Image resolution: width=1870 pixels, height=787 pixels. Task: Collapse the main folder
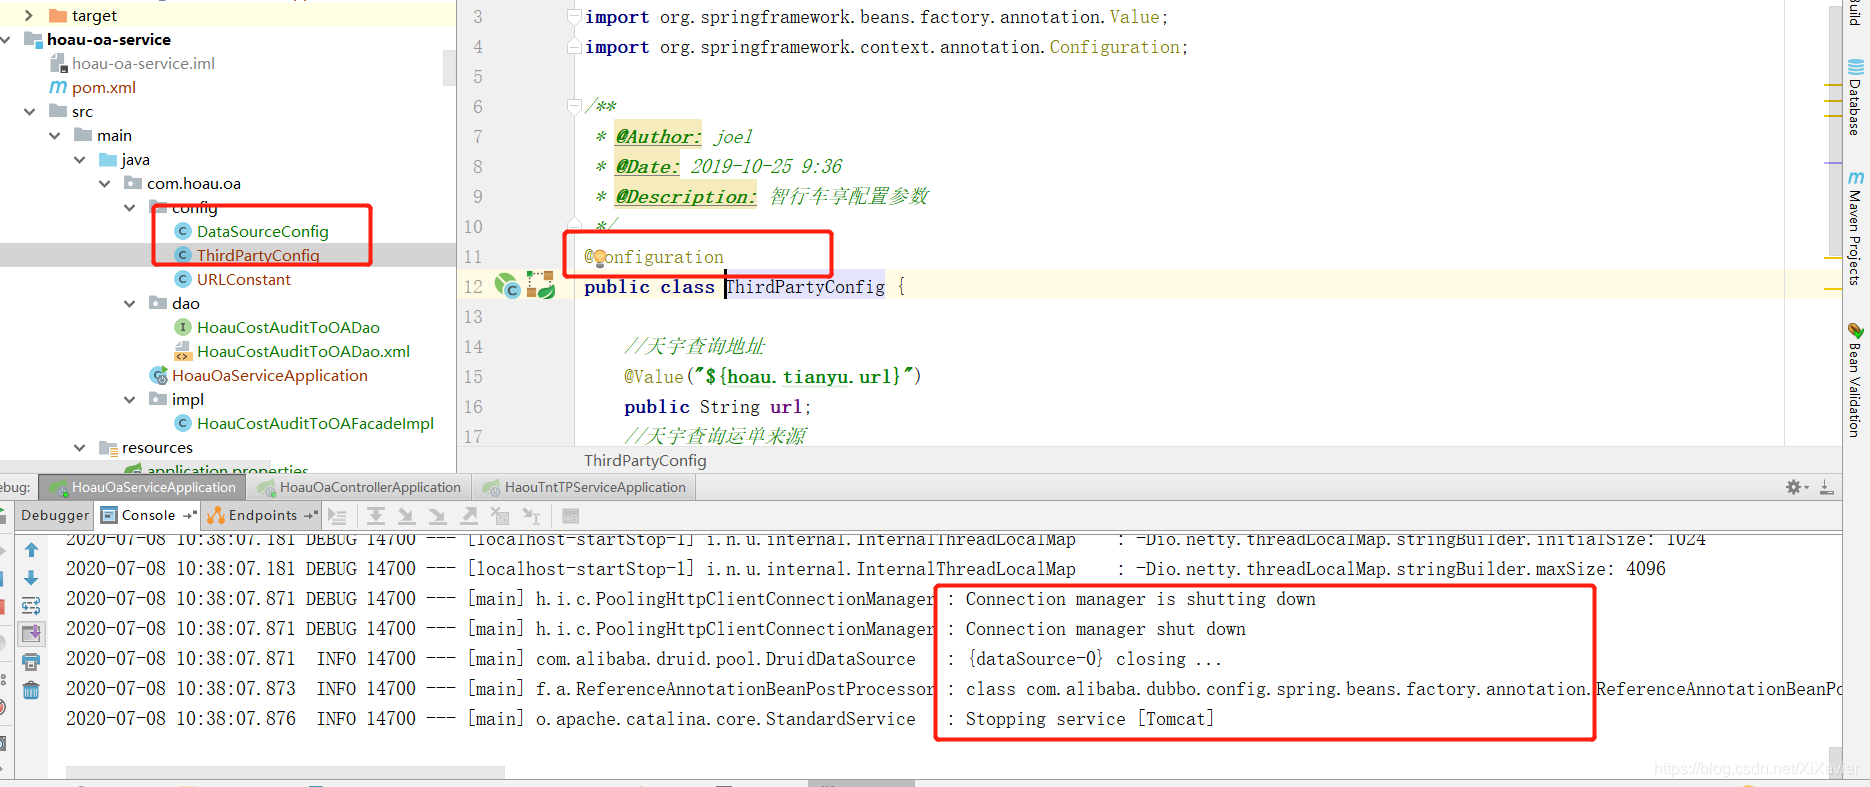coord(54,135)
